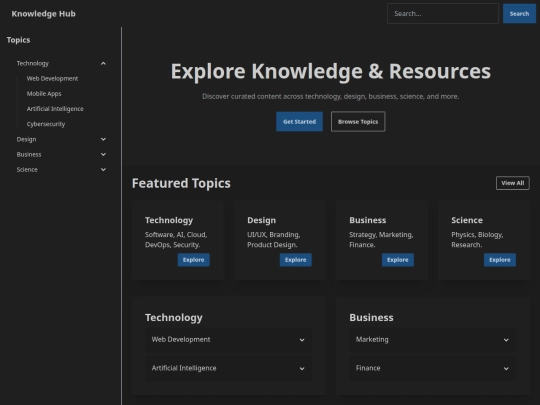This screenshot has height=405, width=540.
Task: Collapse the Technology sidebar chevron
Action: coord(103,63)
